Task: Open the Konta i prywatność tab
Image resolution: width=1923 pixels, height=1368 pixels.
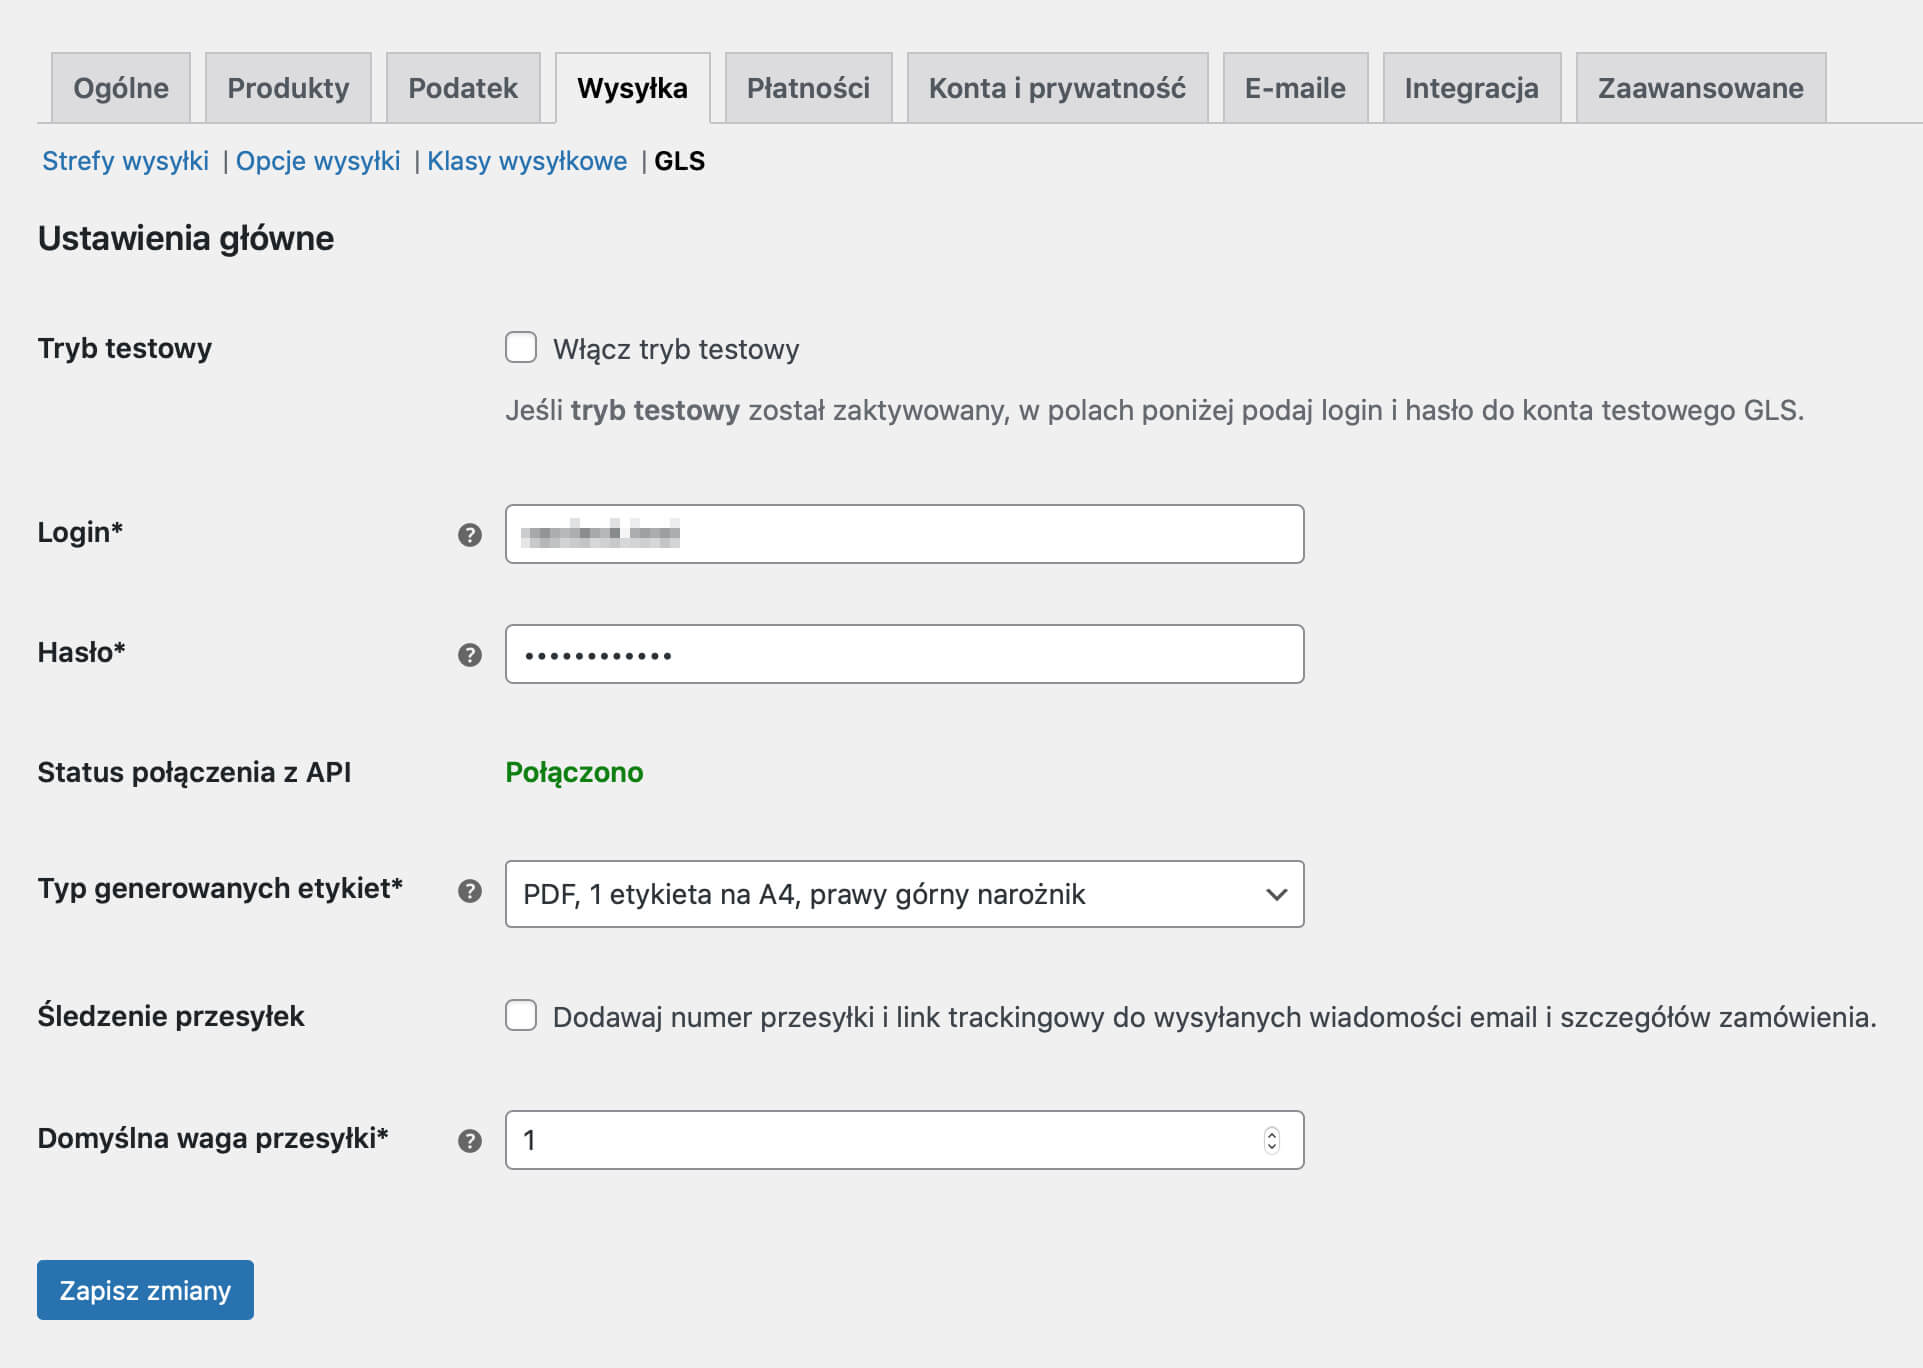Action: [1057, 88]
